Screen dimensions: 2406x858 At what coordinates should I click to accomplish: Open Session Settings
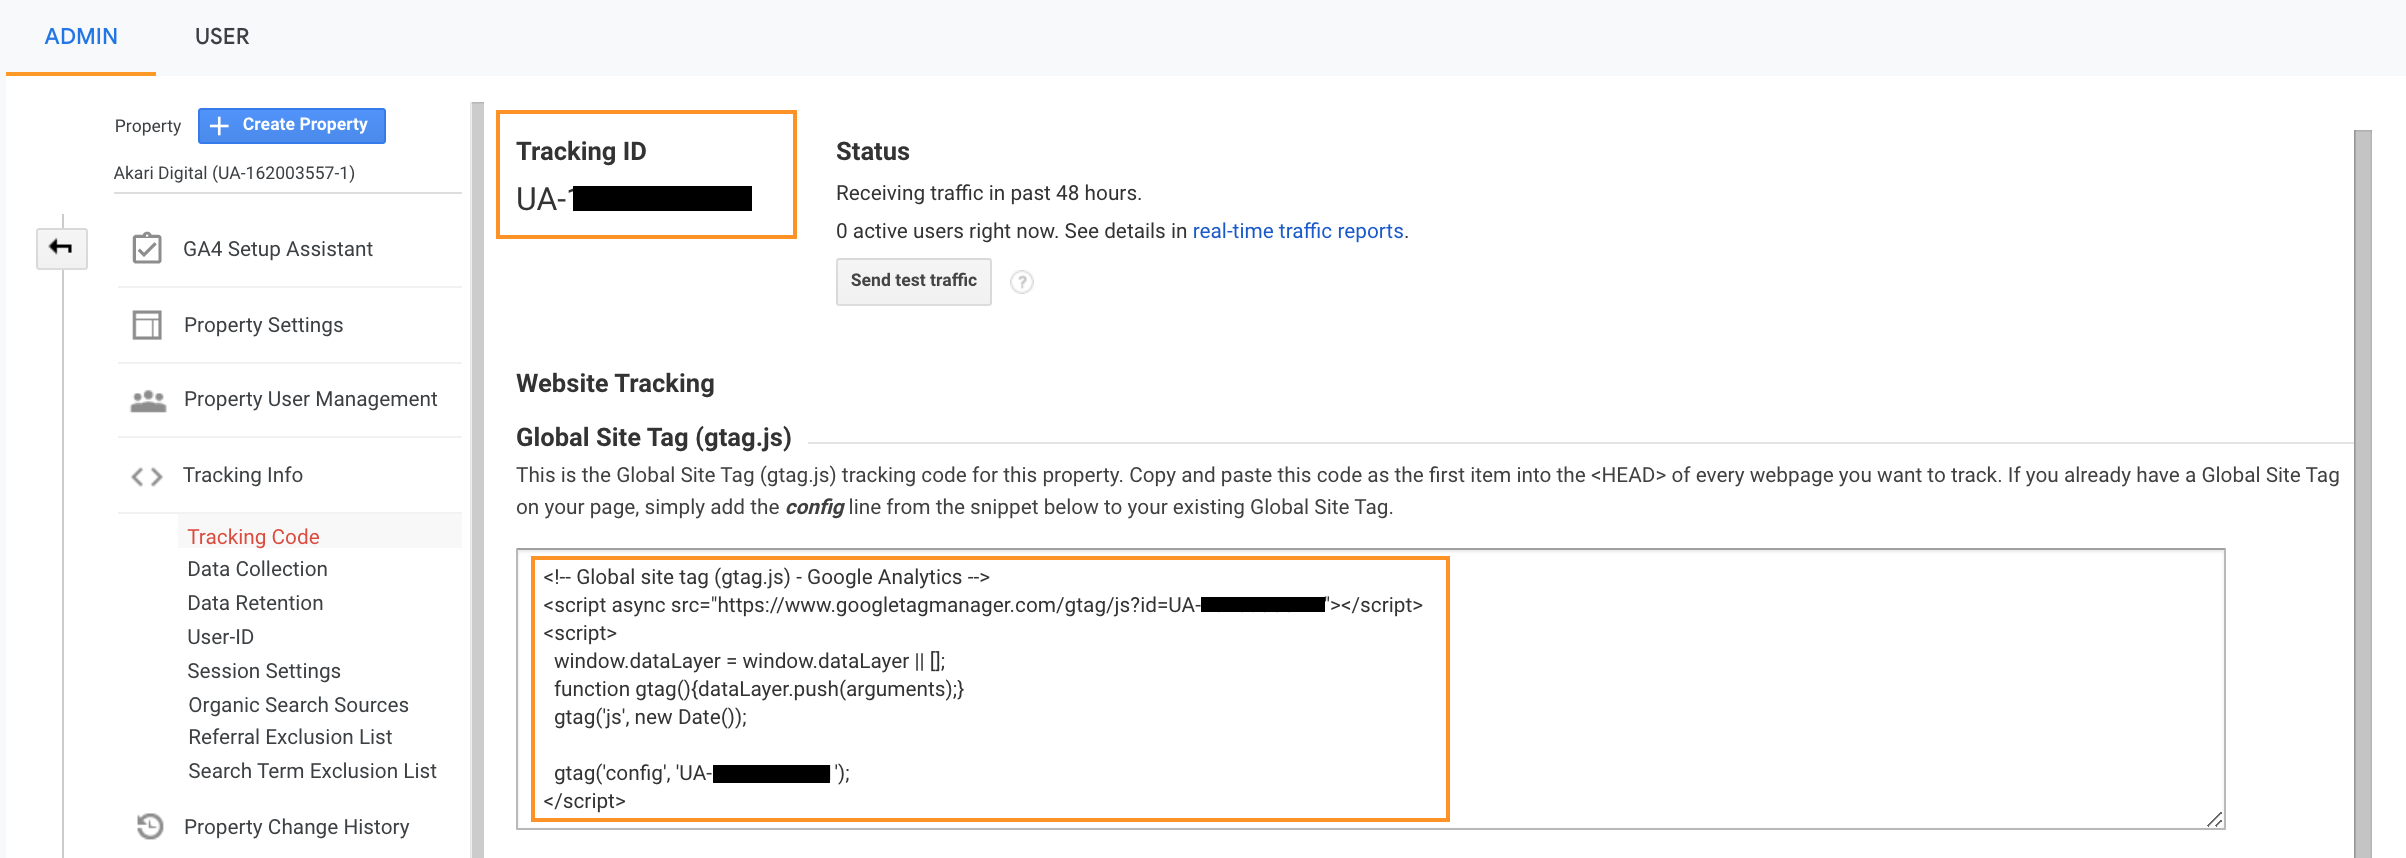pos(264,671)
